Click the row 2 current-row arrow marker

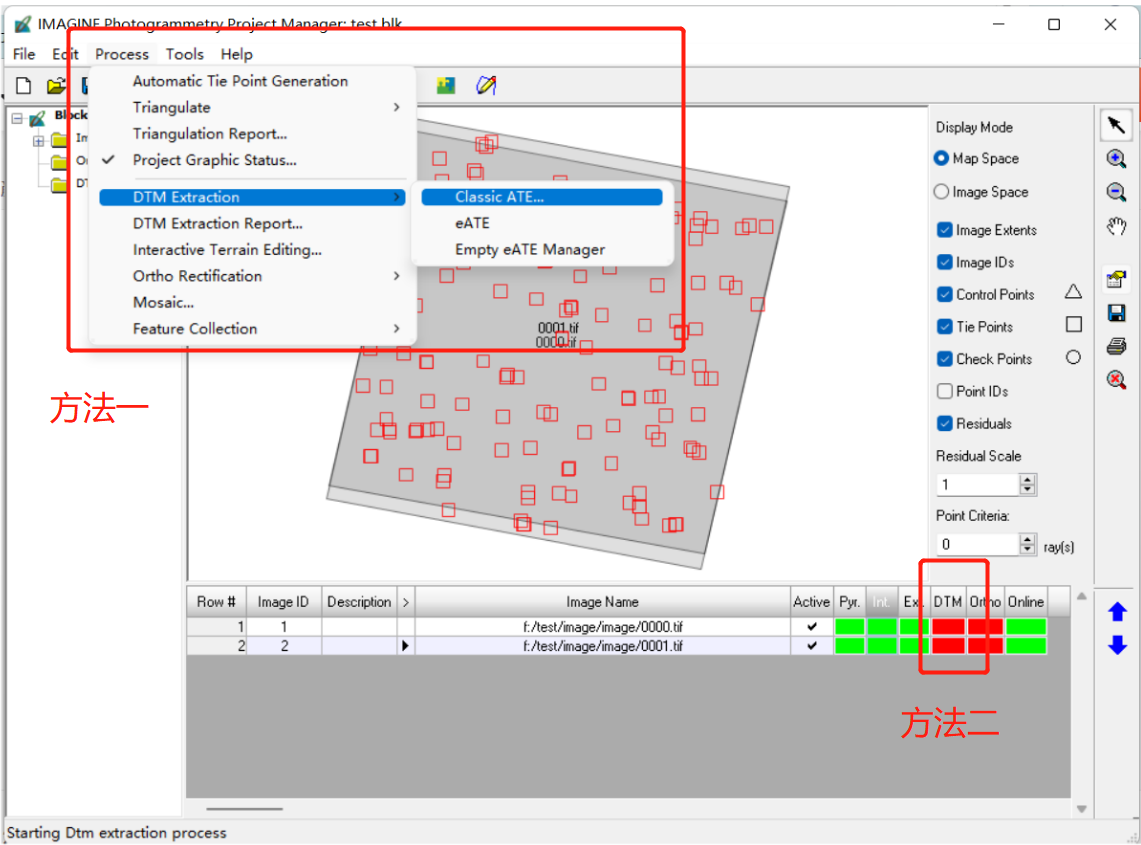click(405, 646)
